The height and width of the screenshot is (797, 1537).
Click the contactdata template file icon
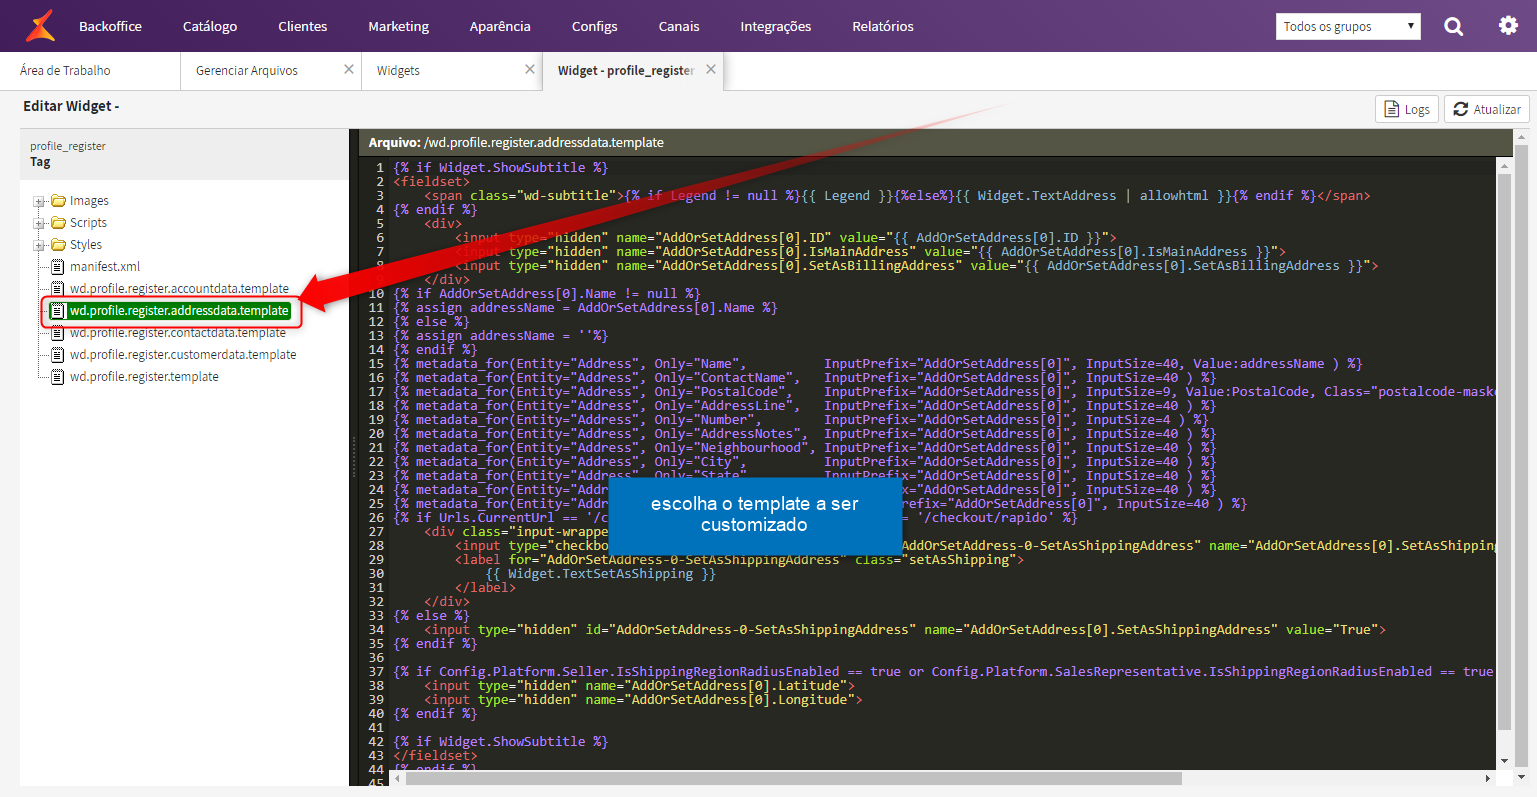click(58, 333)
